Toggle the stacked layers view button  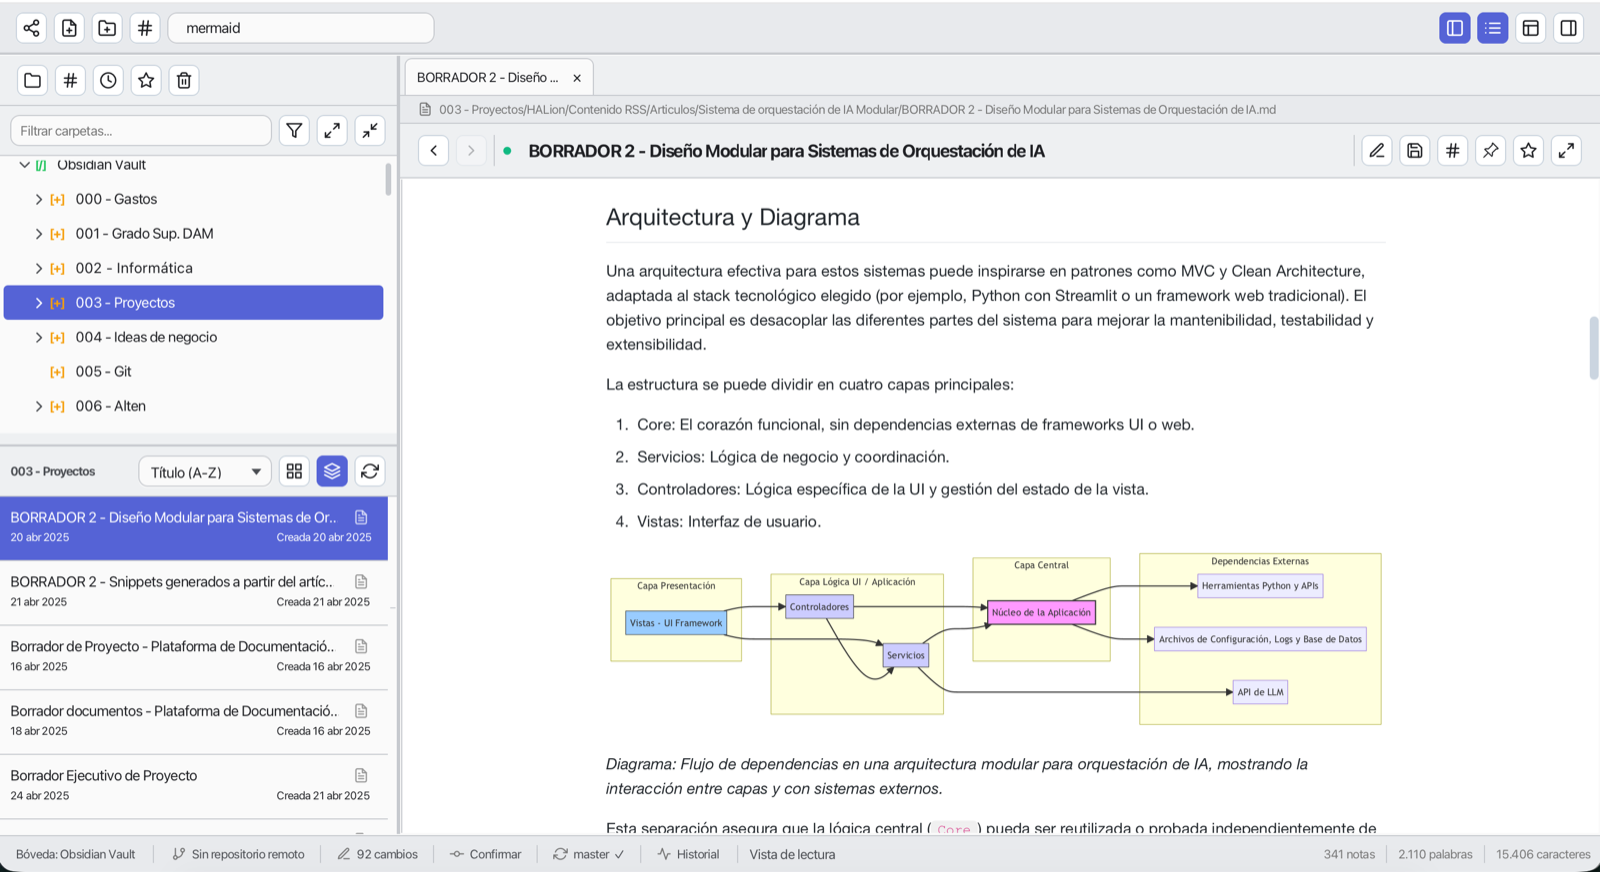(332, 472)
